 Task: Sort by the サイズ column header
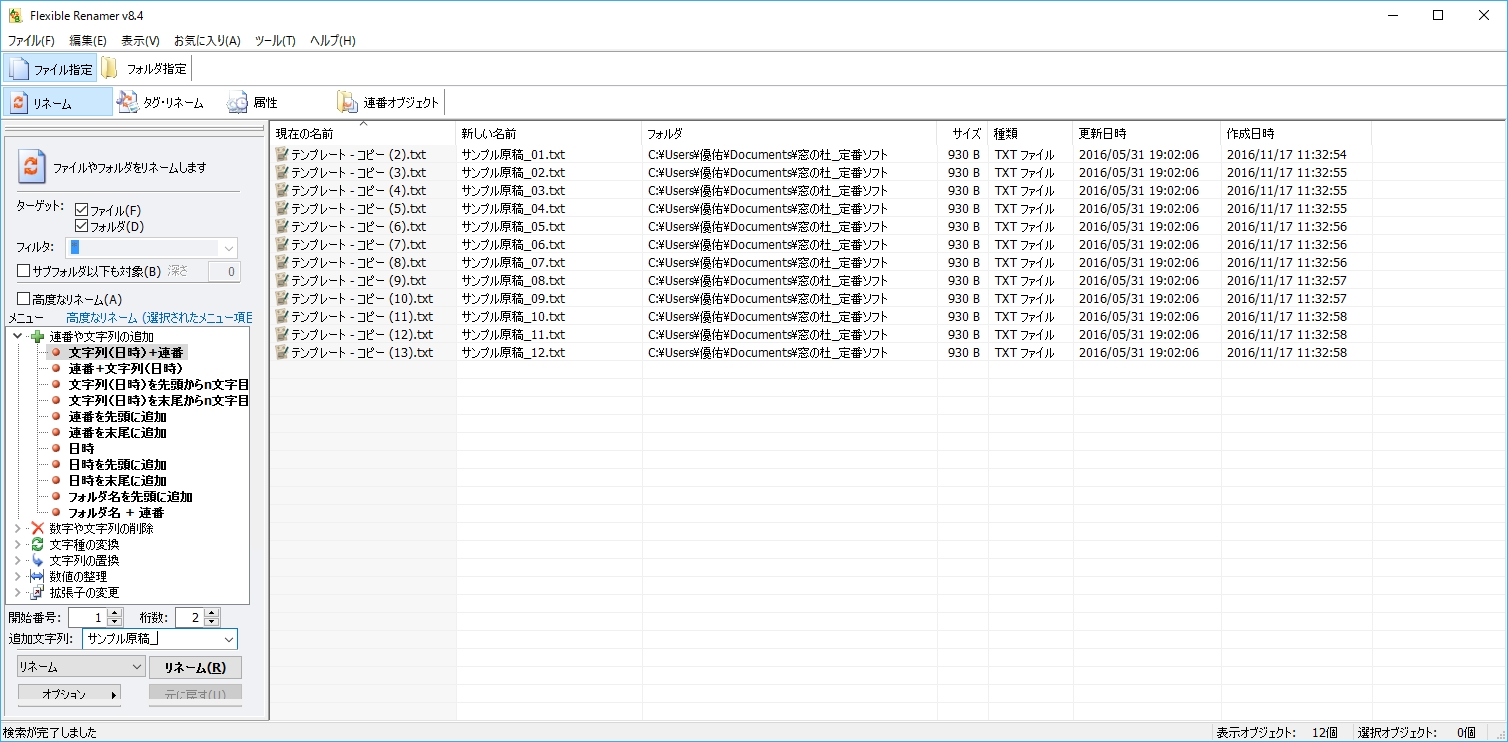(x=963, y=133)
